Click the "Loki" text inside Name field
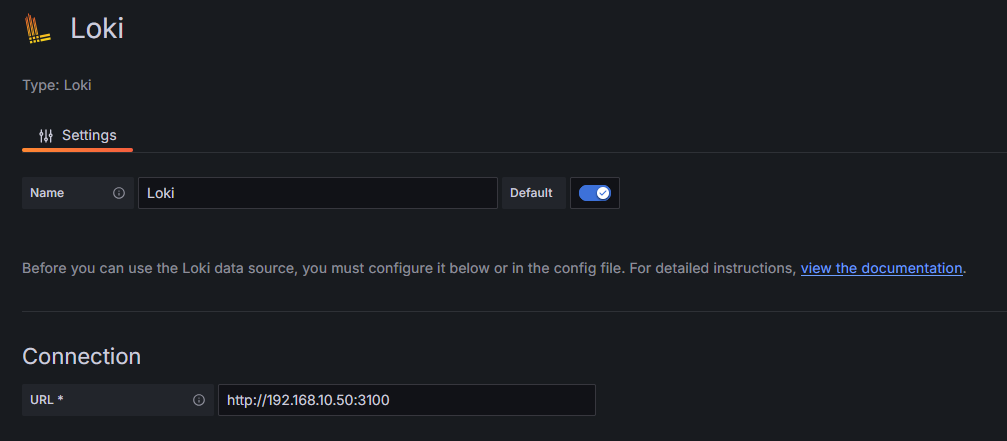1007x441 pixels. pyautogui.click(x=161, y=193)
